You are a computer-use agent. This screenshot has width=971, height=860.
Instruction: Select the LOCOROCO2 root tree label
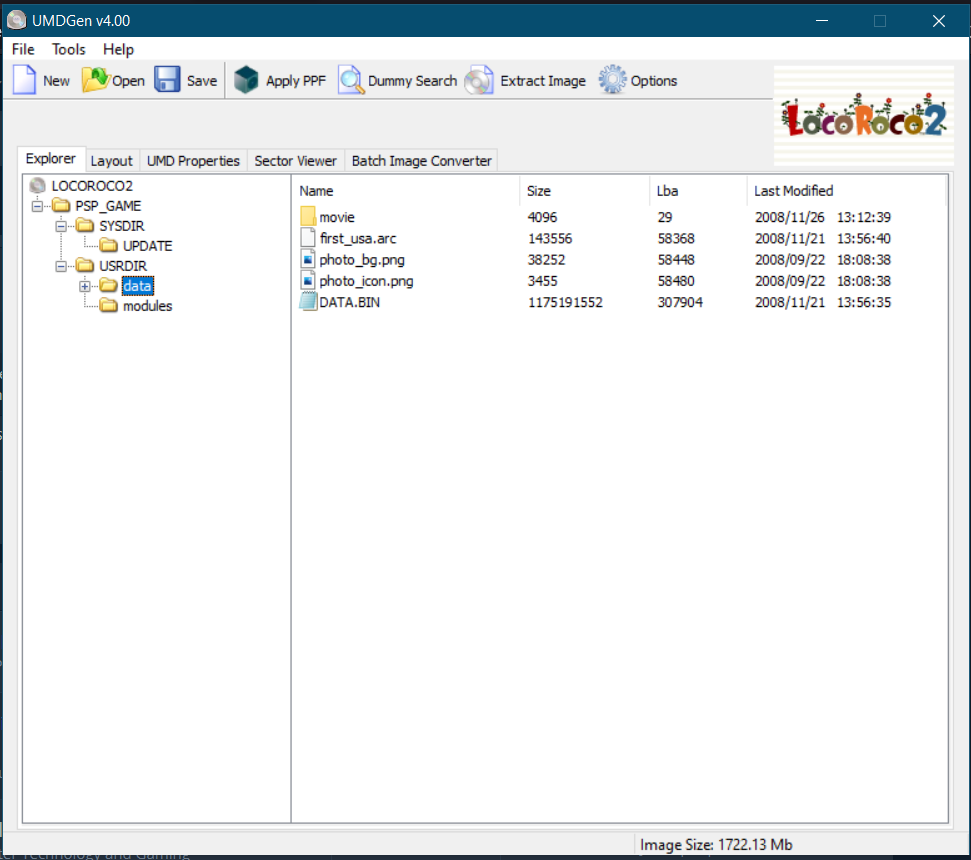pos(92,186)
